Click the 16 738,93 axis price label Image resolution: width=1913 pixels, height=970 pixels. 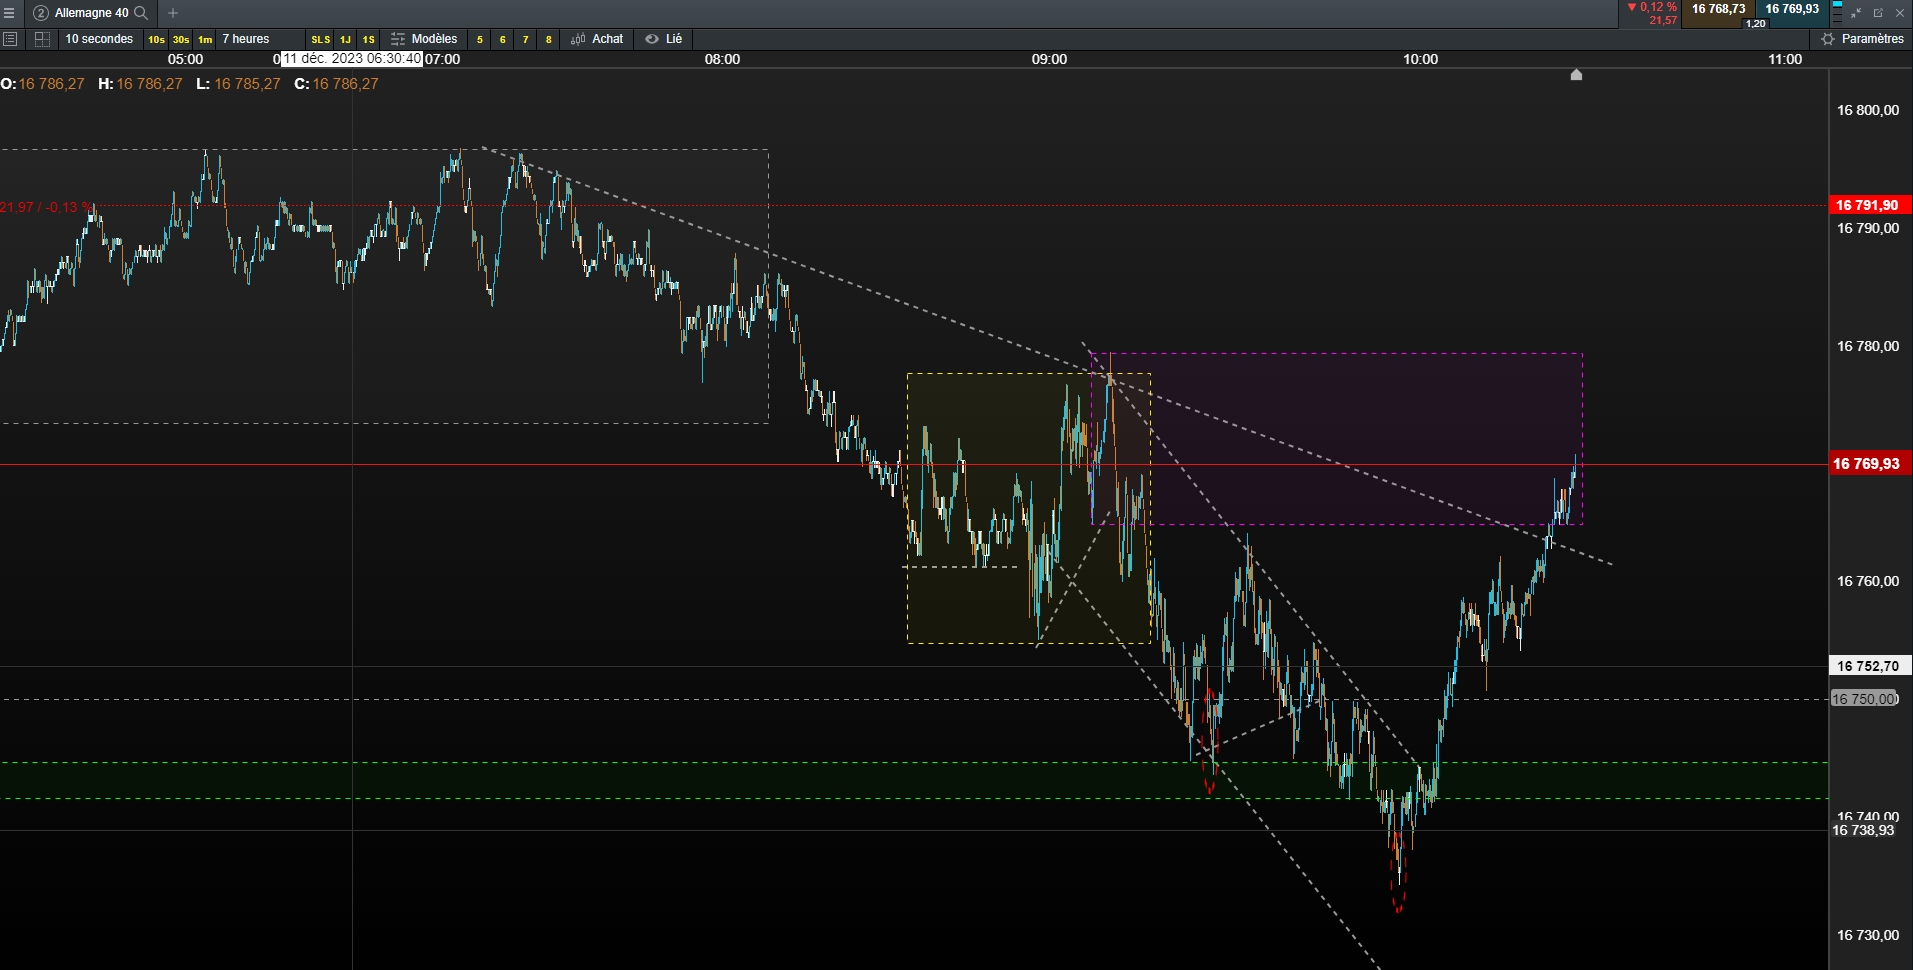coord(1863,830)
